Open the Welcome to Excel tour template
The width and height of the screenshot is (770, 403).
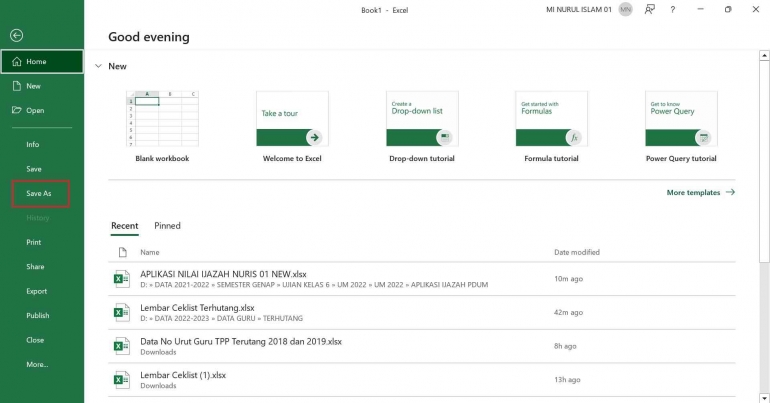[292, 127]
